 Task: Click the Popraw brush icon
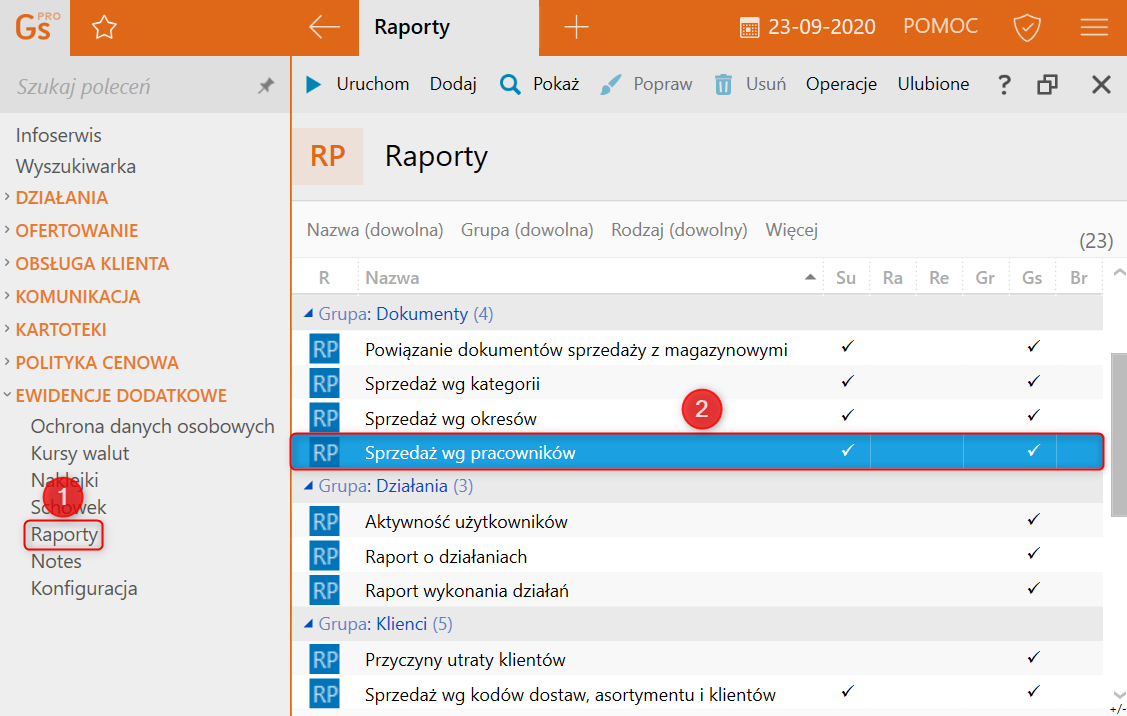pyautogui.click(x=610, y=85)
